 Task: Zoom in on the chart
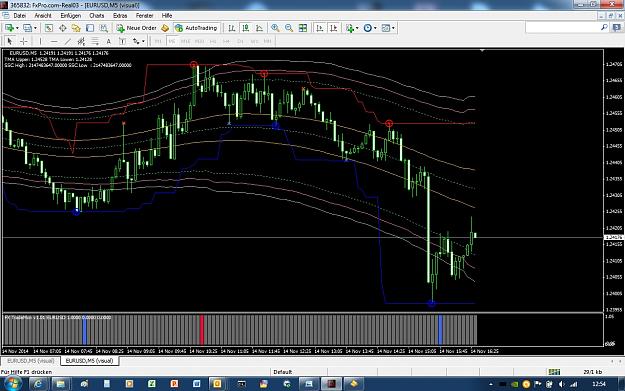275,28
